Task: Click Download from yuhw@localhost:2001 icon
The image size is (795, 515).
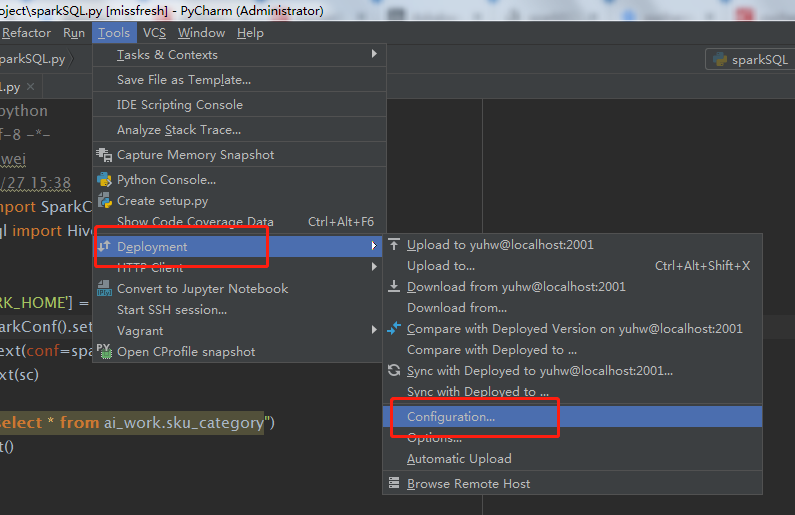Action: point(394,286)
